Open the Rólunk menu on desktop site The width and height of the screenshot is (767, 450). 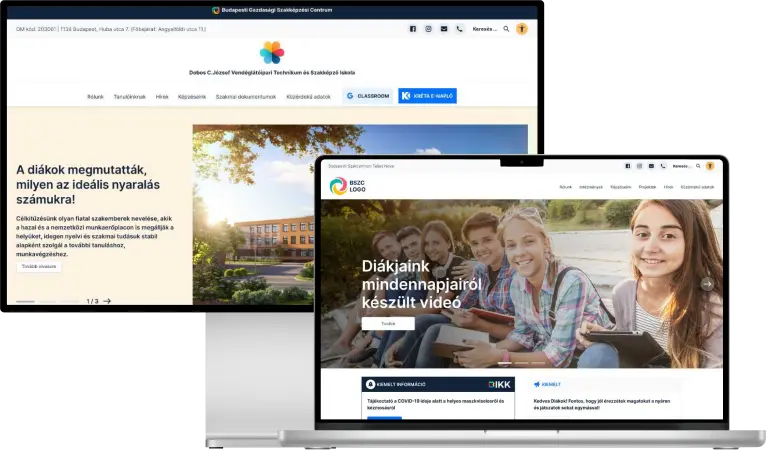(95, 97)
